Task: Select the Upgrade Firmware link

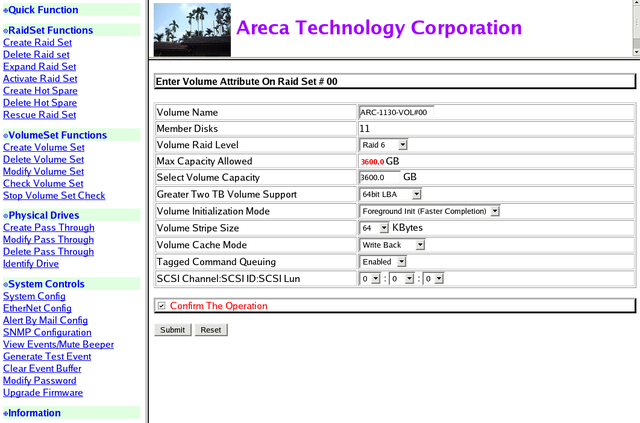Action: coord(43,393)
